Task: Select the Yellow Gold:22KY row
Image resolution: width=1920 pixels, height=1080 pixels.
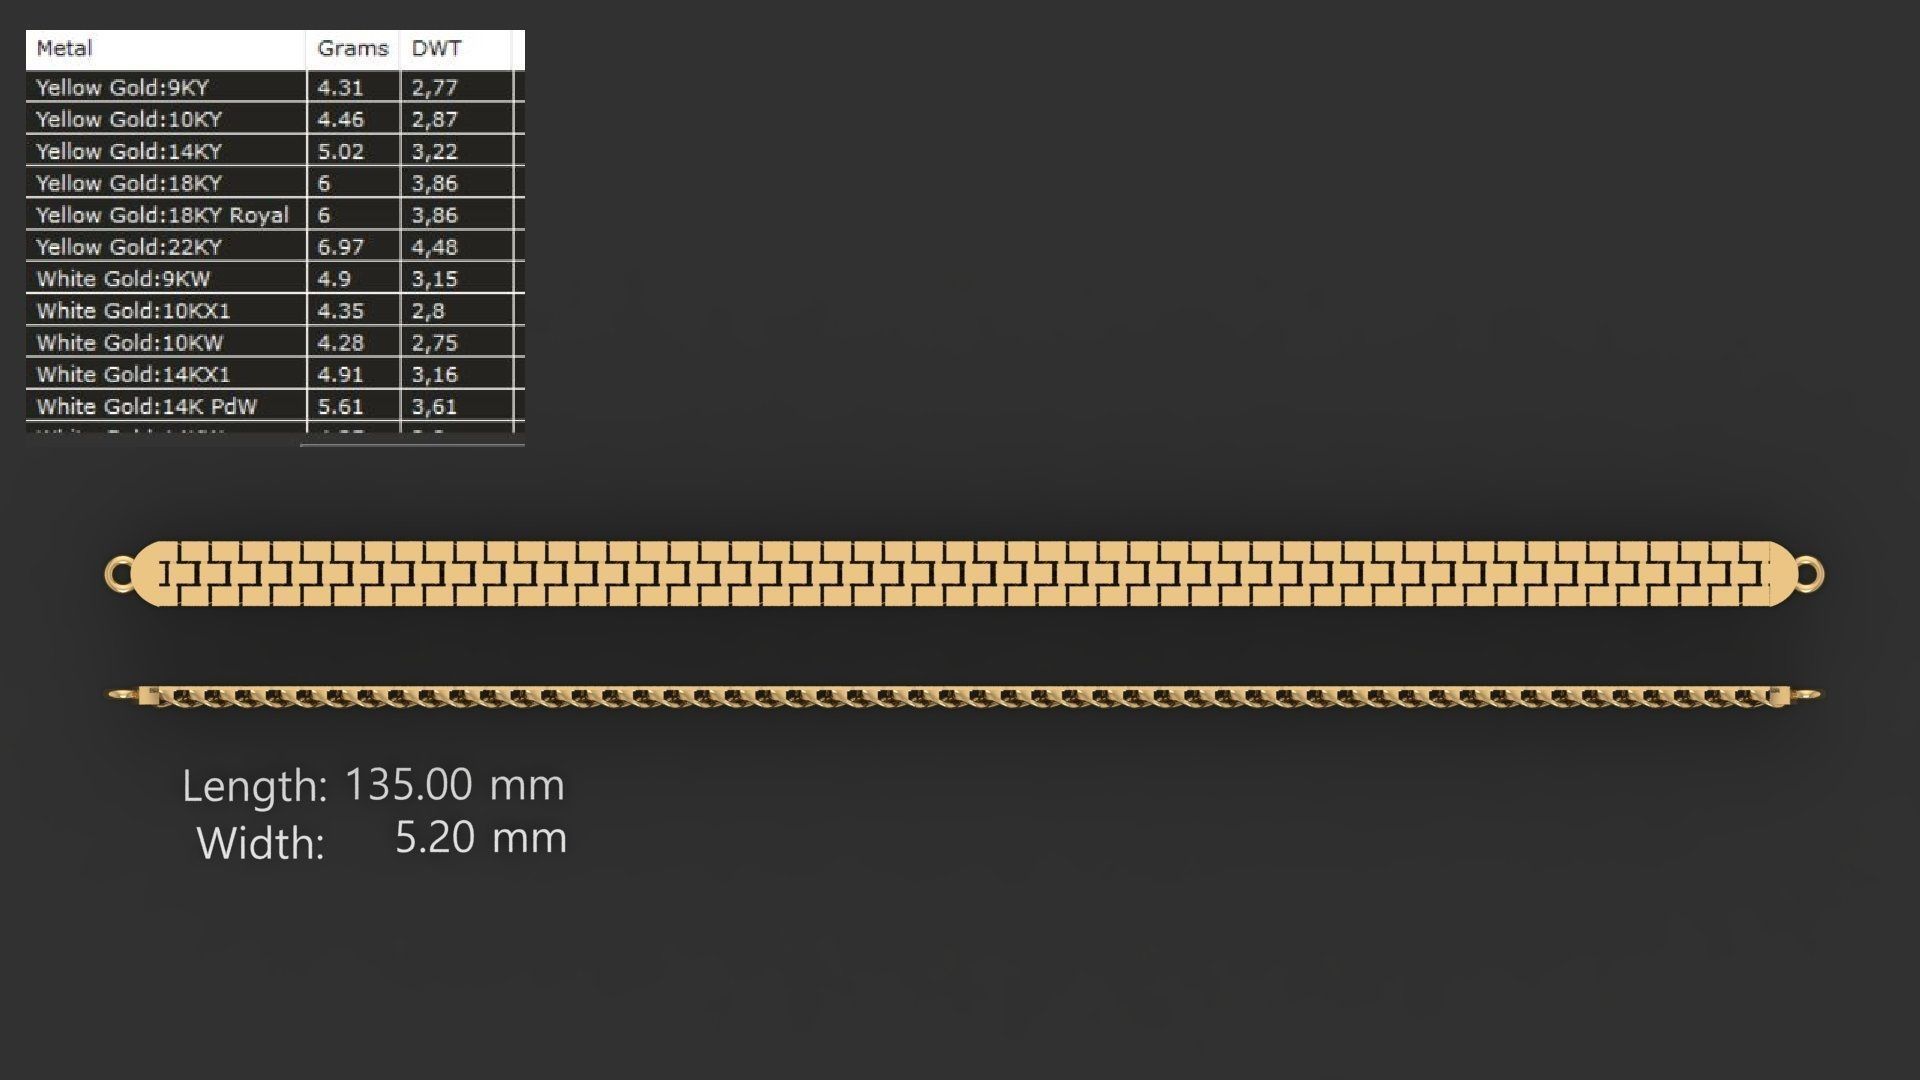Action: (129, 247)
